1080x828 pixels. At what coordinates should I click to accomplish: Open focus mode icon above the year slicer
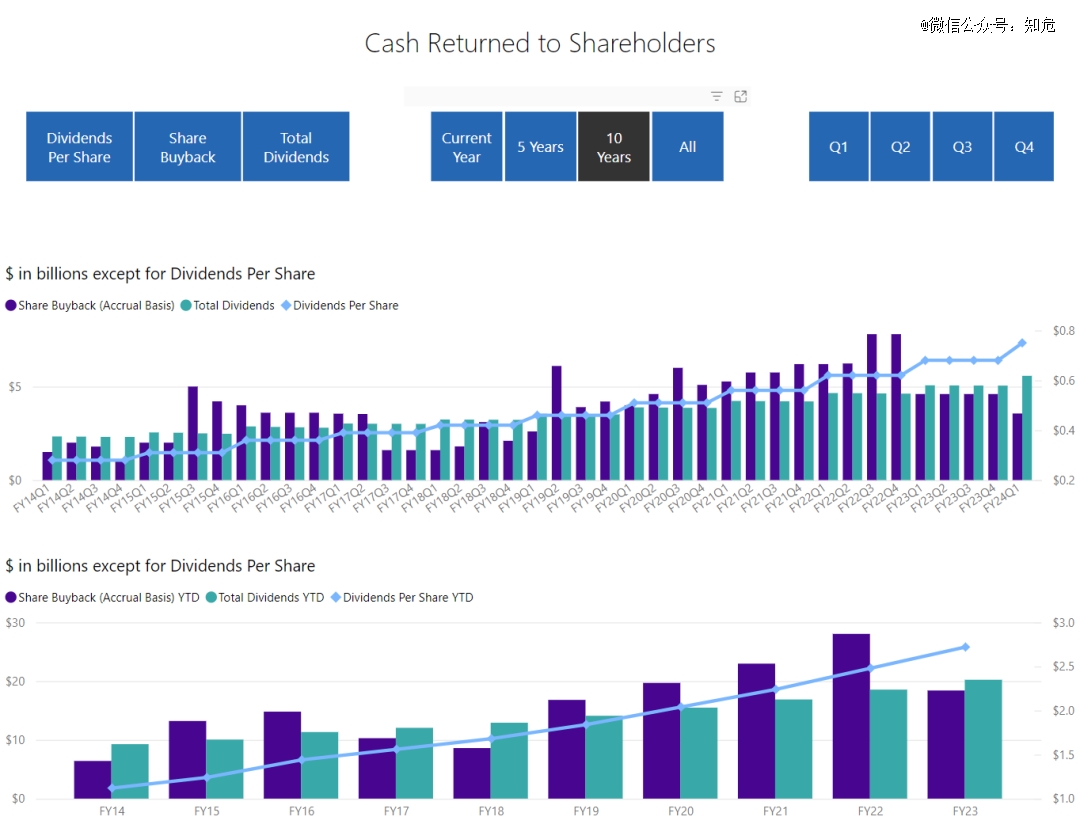click(740, 96)
